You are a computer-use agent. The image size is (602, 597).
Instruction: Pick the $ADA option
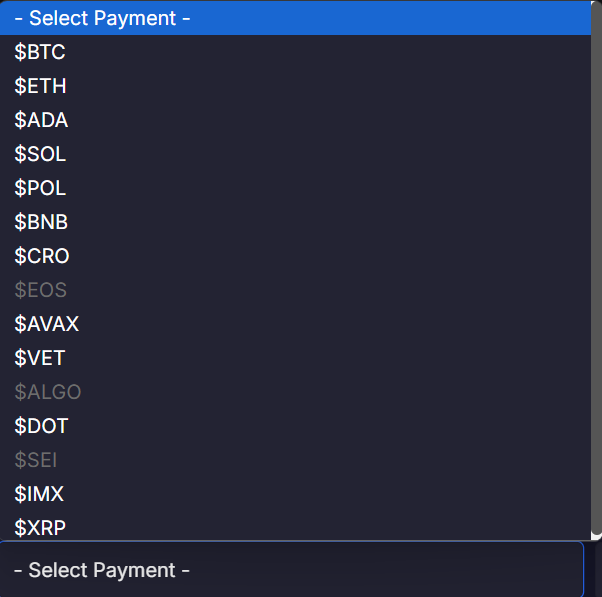(295, 120)
